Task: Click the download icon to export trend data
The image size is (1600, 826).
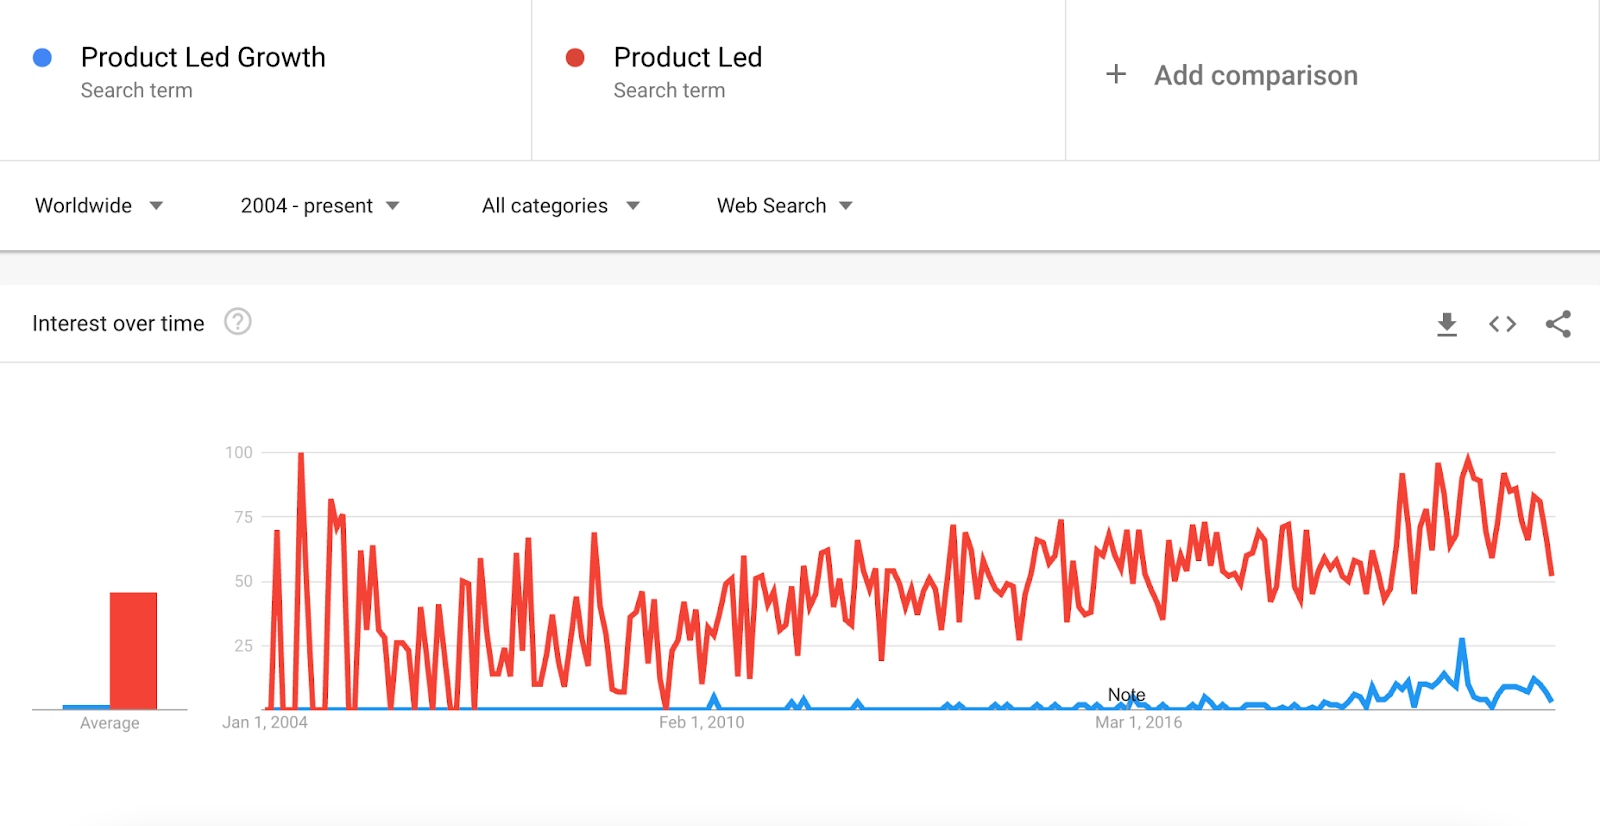Action: [1447, 323]
